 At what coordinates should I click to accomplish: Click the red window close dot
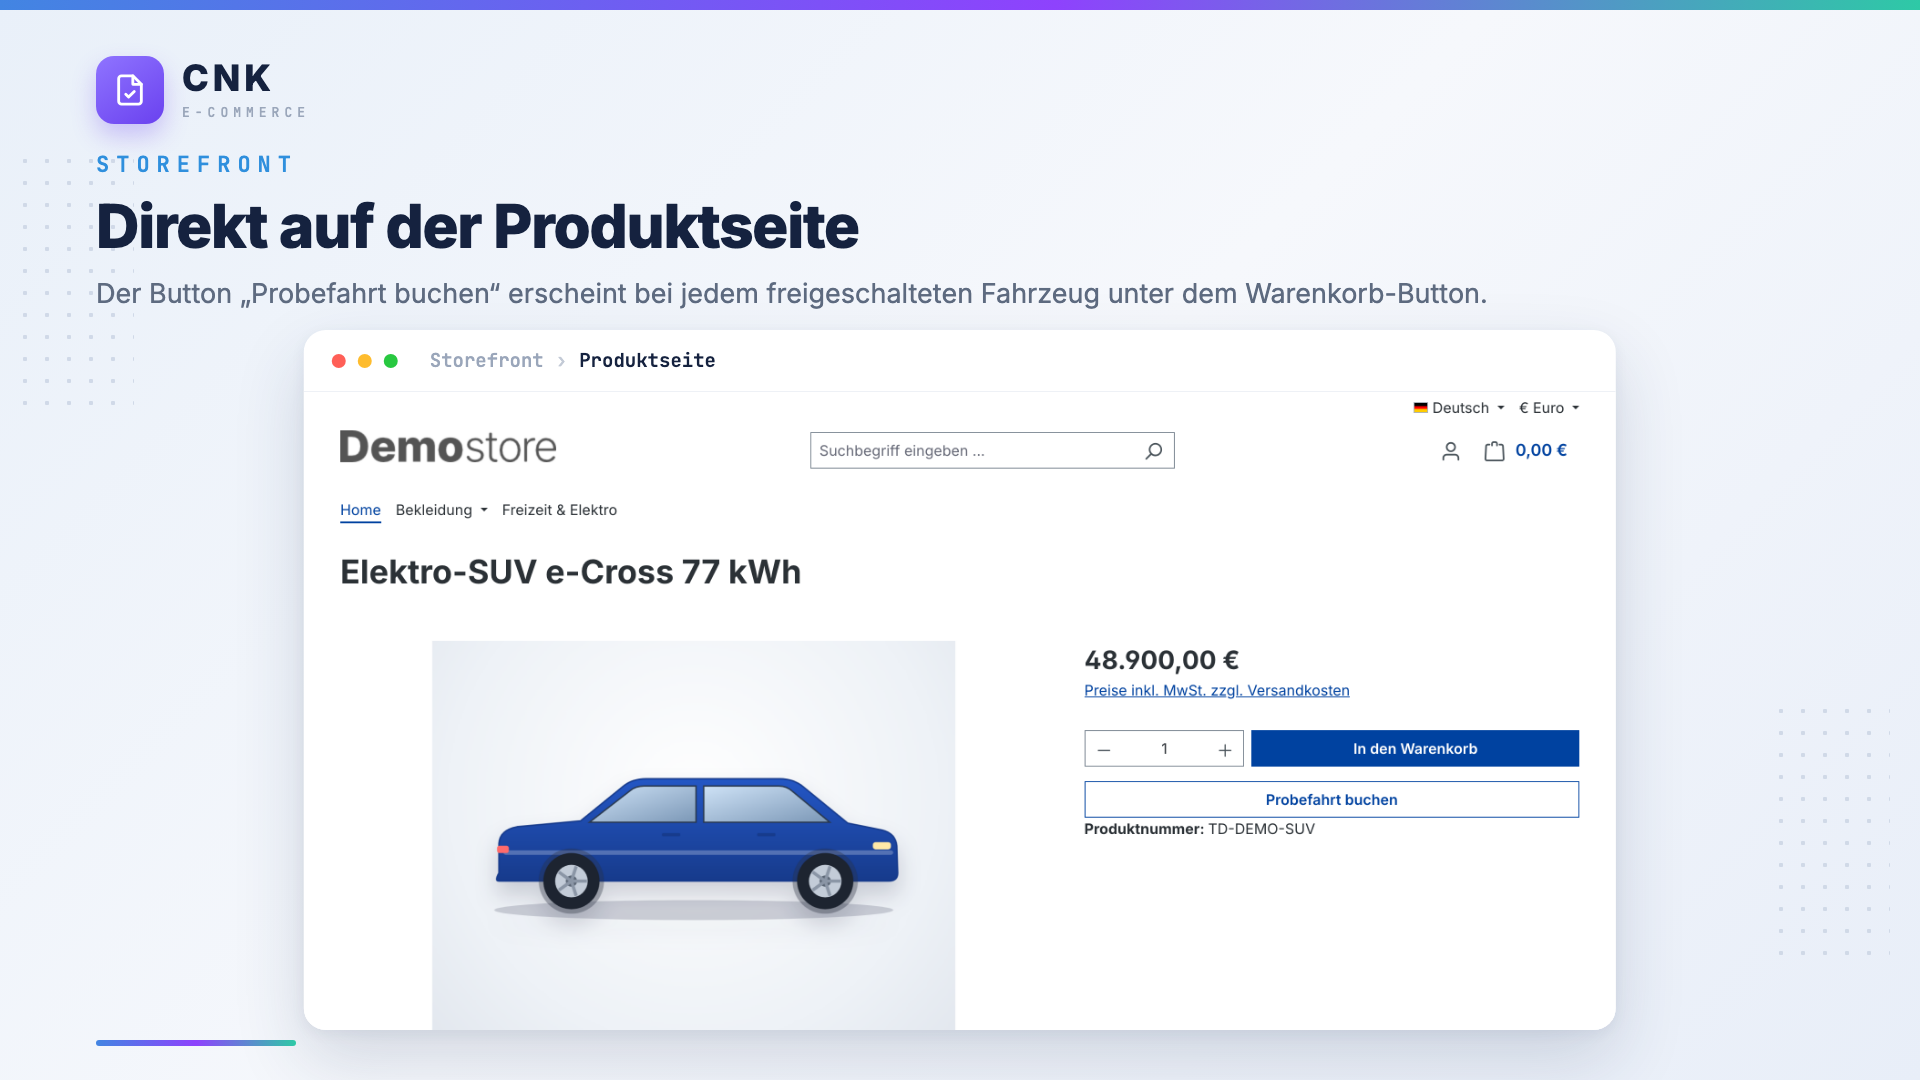point(339,361)
